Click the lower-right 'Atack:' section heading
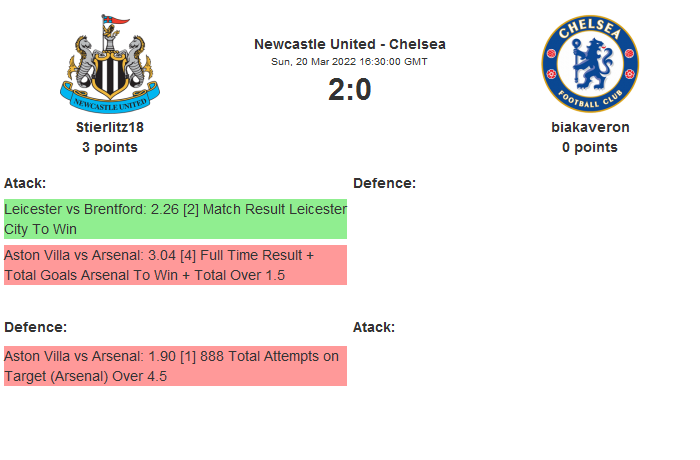This screenshot has height=460, width=700. pos(374,327)
